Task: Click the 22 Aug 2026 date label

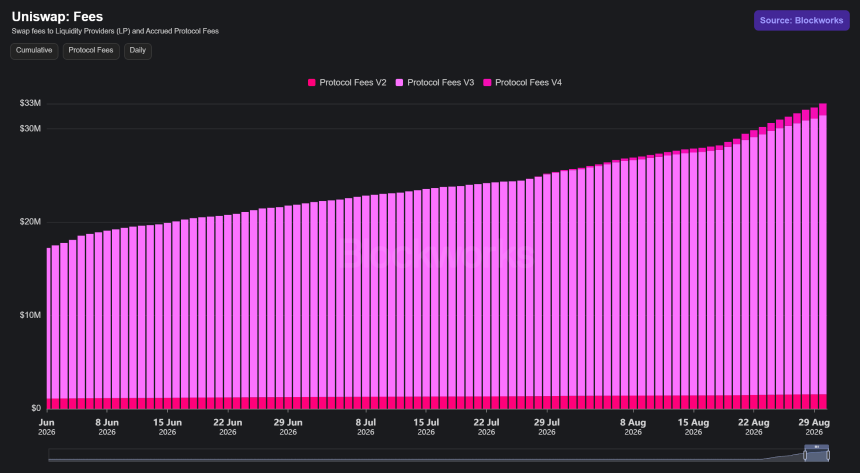Action: pos(754,427)
